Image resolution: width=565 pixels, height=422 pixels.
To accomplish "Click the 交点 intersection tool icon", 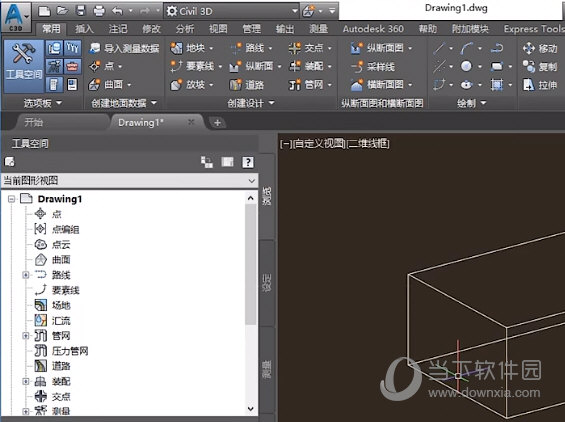I will [x=295, y=48].
